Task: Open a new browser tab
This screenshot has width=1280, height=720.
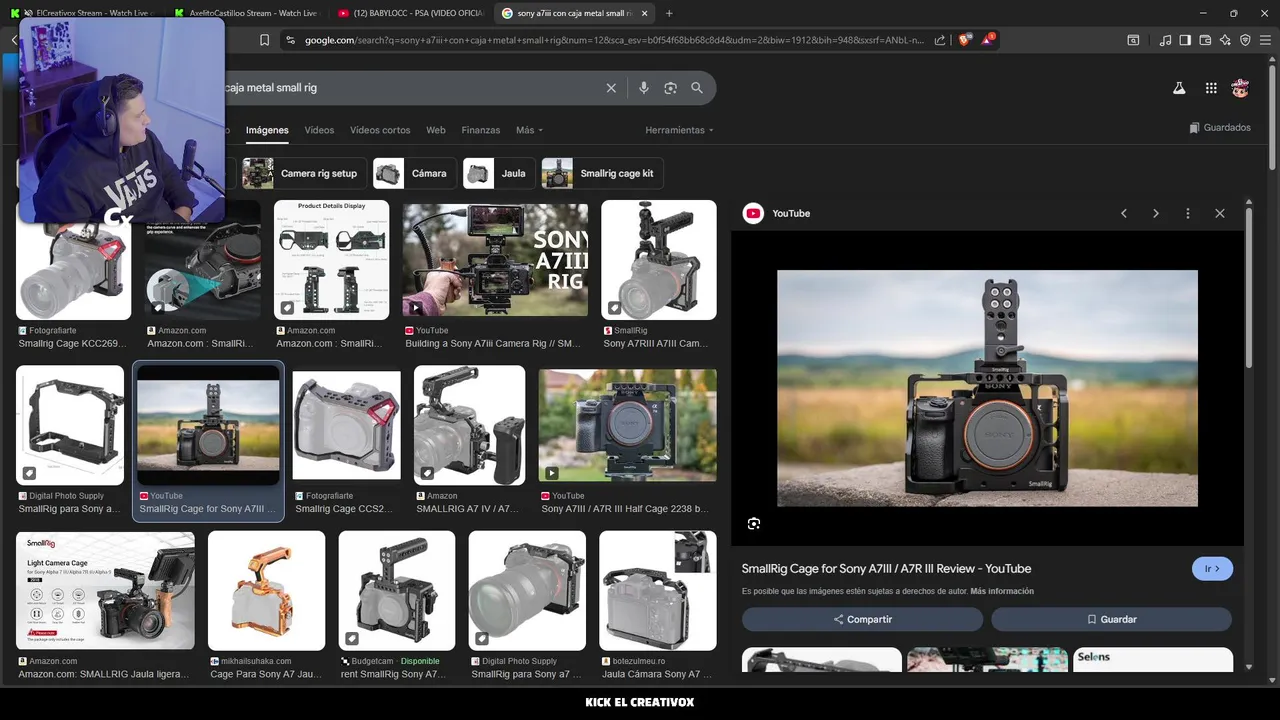Action: pyautogui.click(x=669, y=13)
